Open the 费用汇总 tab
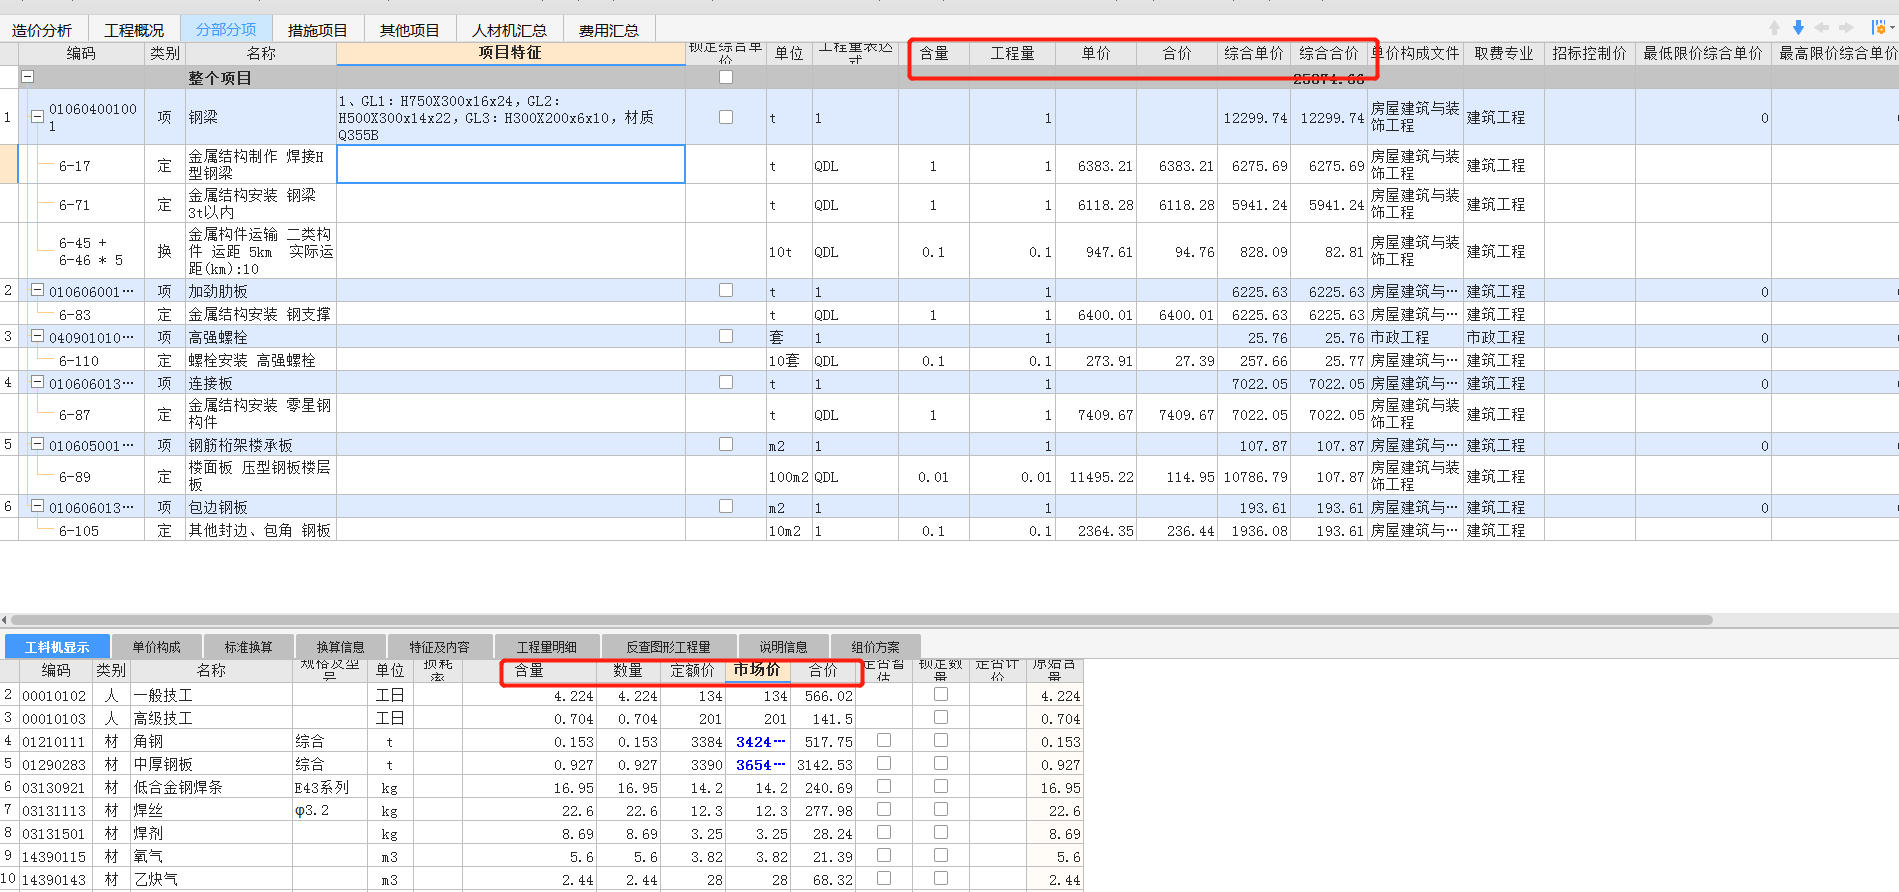Image resolution: width=1899 pixels, height=892 pixels. point(609,30)
